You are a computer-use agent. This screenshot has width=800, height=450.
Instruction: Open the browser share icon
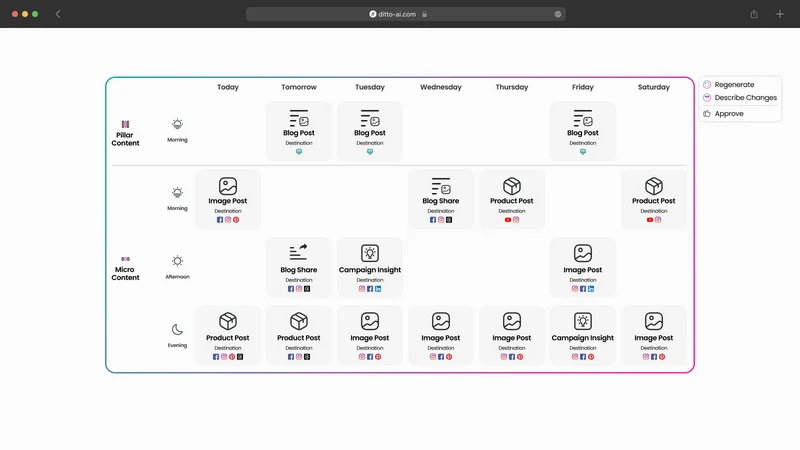[x=754, y=14]
